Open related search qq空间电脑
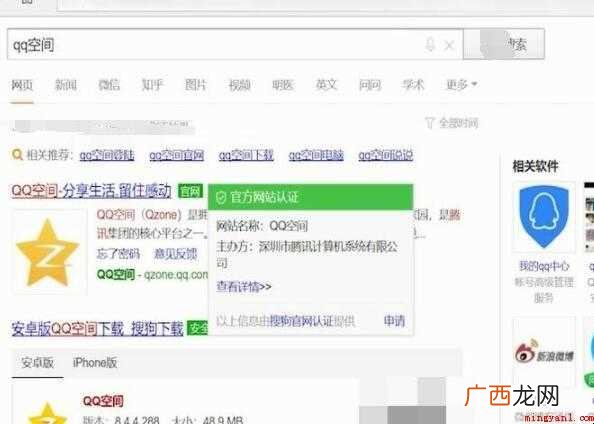Screen dimensions: 594x424 coord(316,155)
